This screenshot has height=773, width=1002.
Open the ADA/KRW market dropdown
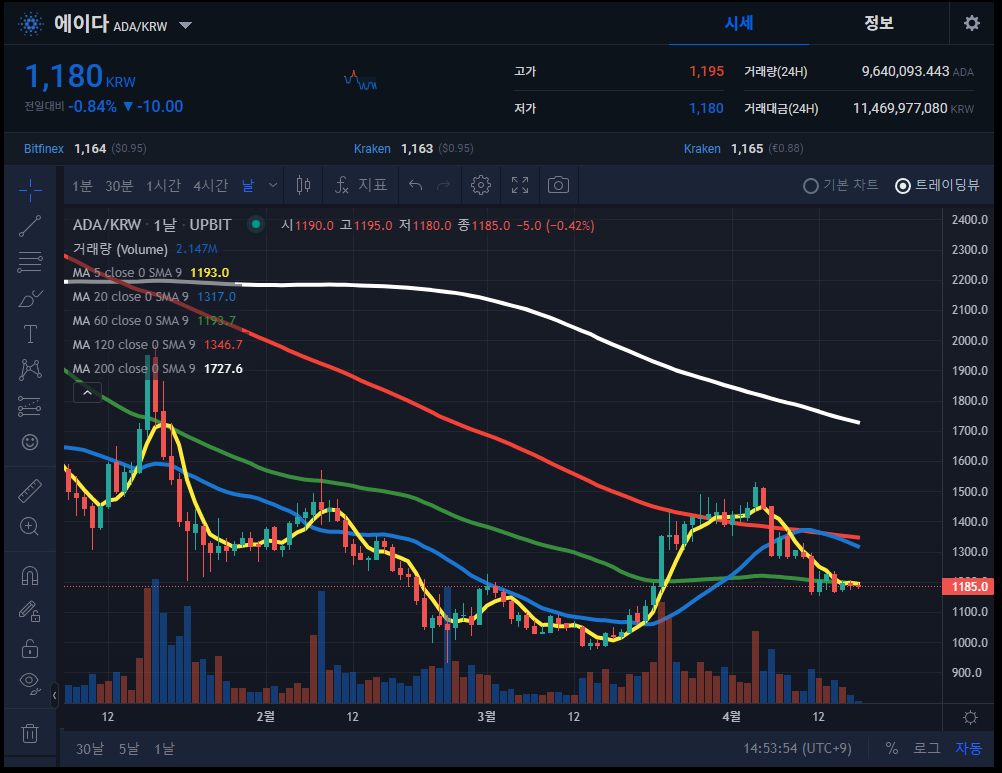[185, 26]
